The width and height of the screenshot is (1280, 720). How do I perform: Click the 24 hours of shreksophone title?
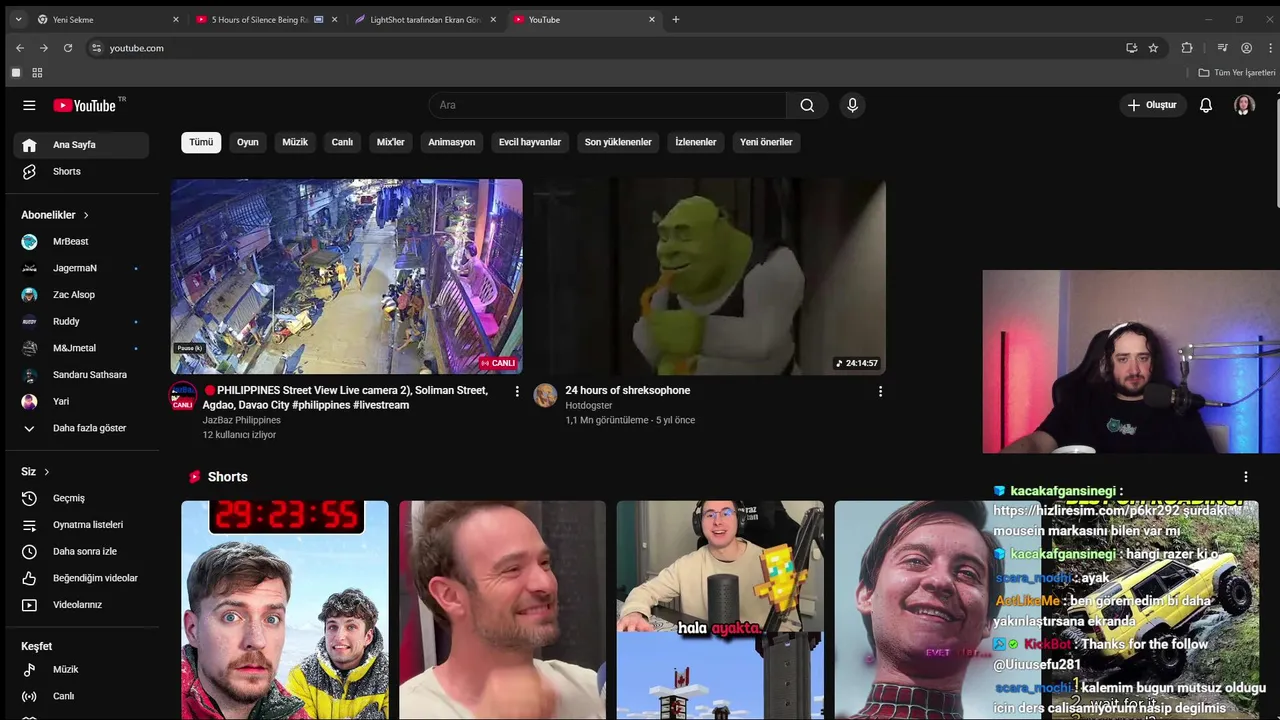628,390
